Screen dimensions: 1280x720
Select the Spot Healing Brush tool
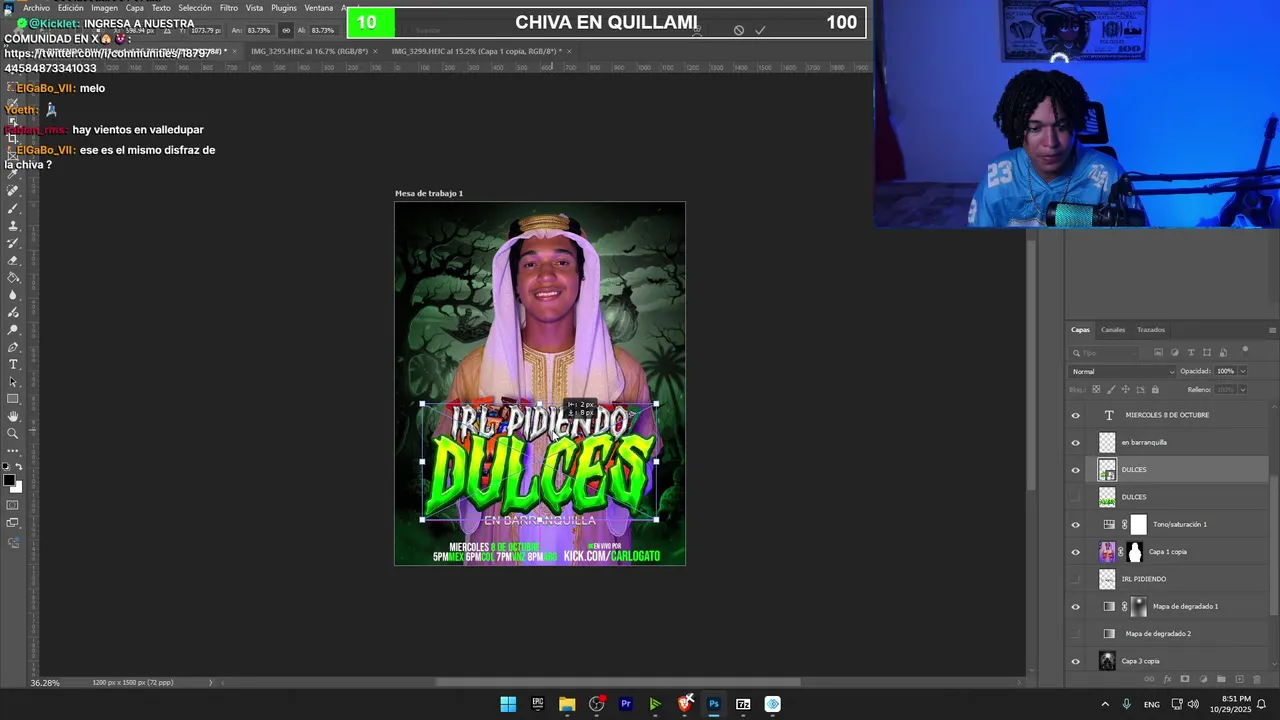click(x=13, y=191)
